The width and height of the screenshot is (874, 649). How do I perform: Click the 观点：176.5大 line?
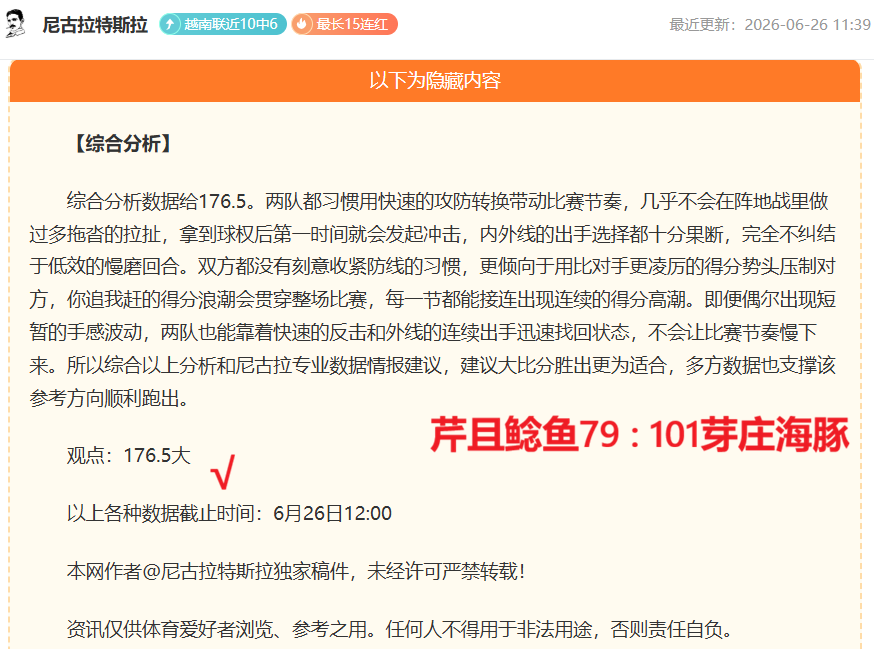[129, 456]
